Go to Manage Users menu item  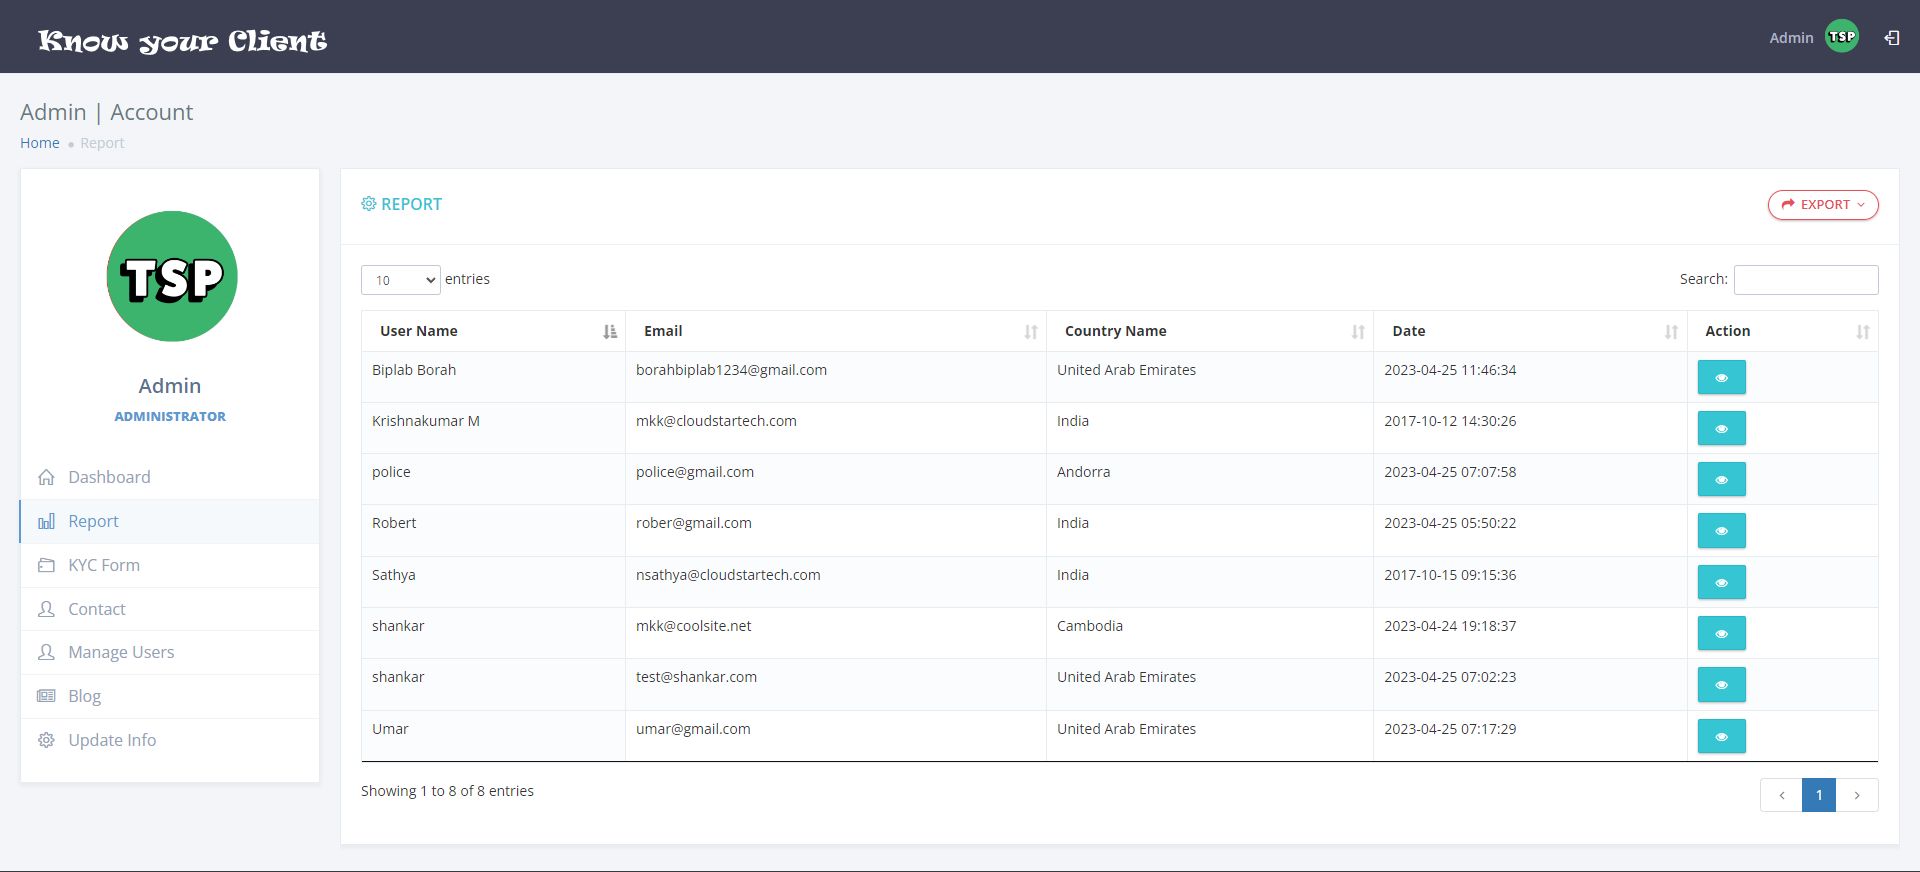[x=121, y=652]
